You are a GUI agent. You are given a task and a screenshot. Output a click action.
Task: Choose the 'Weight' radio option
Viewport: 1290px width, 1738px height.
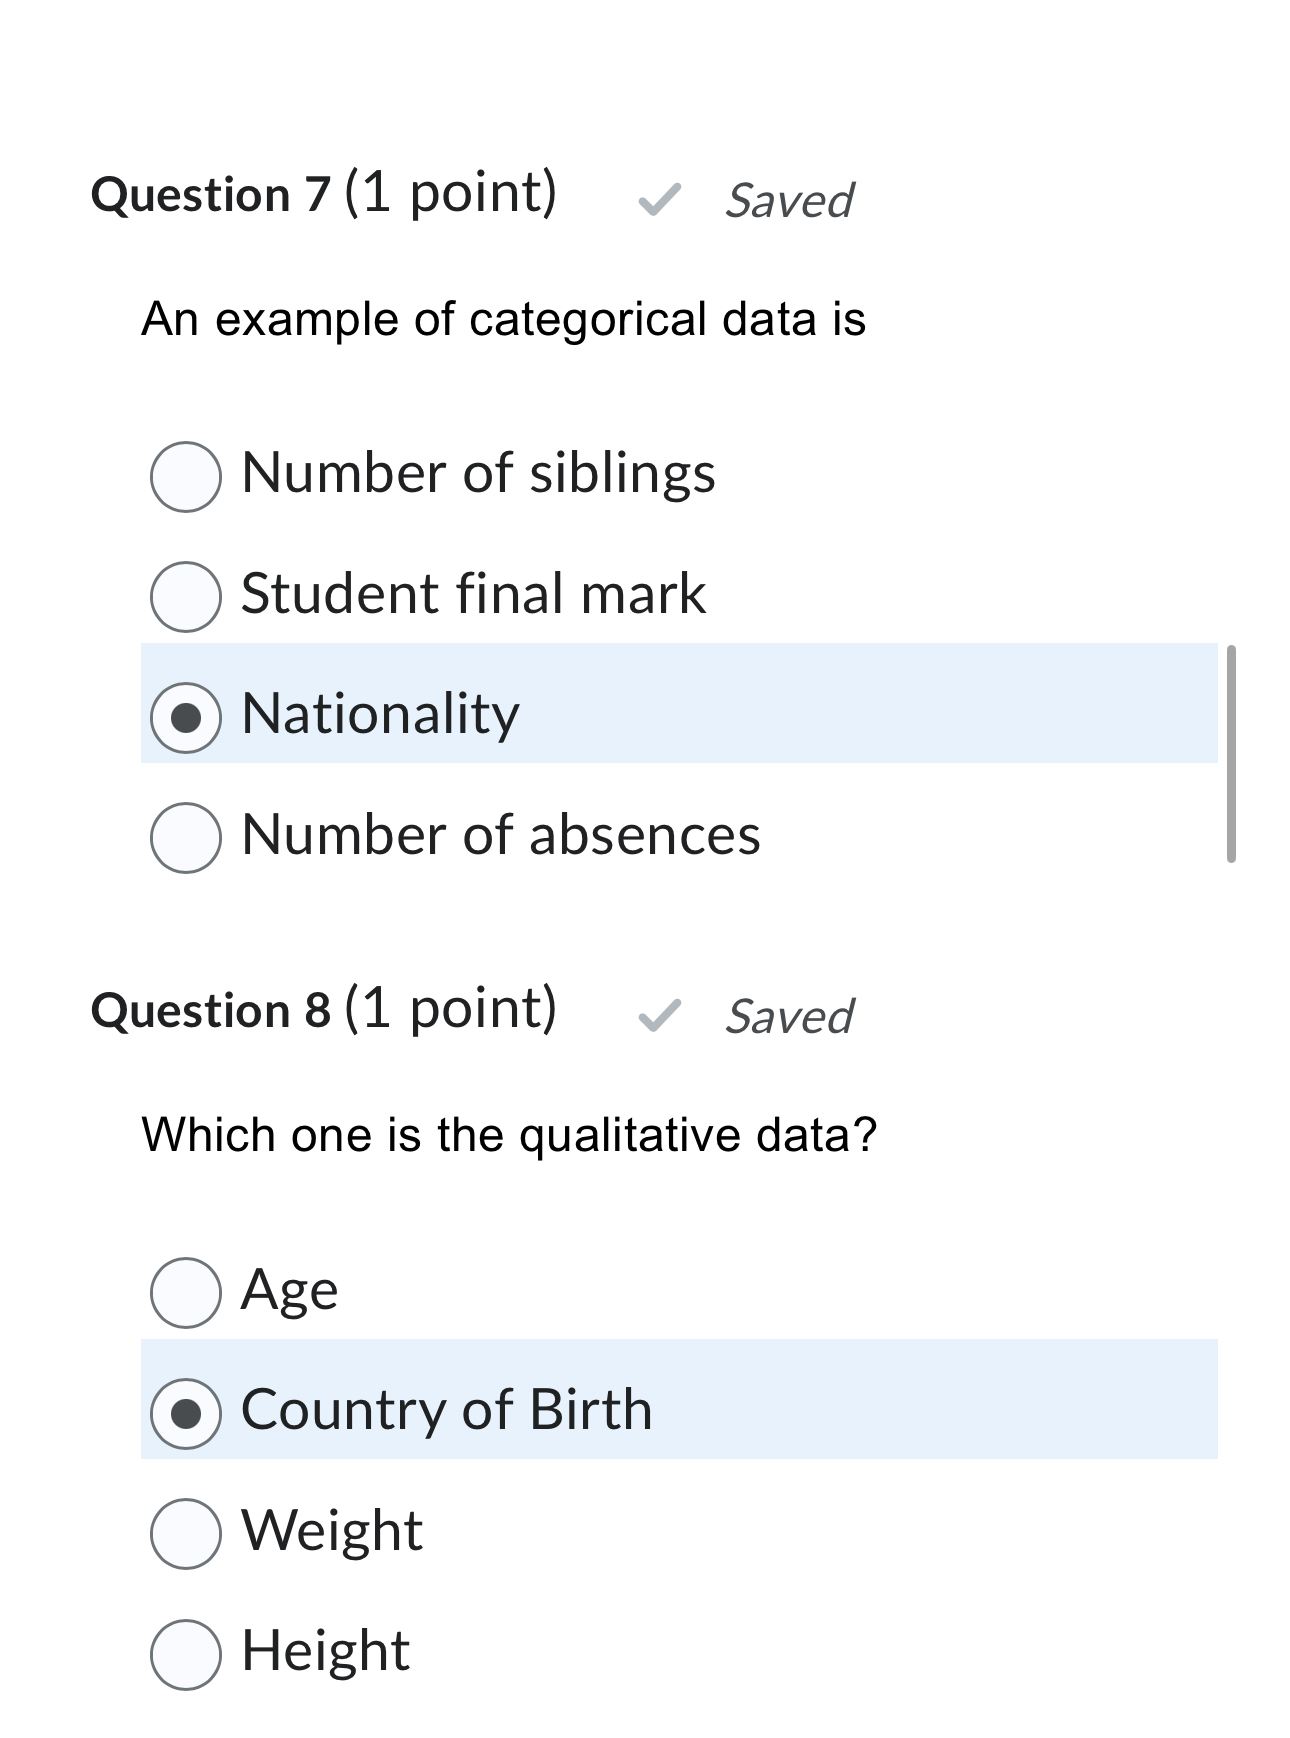coord(186,1533)
